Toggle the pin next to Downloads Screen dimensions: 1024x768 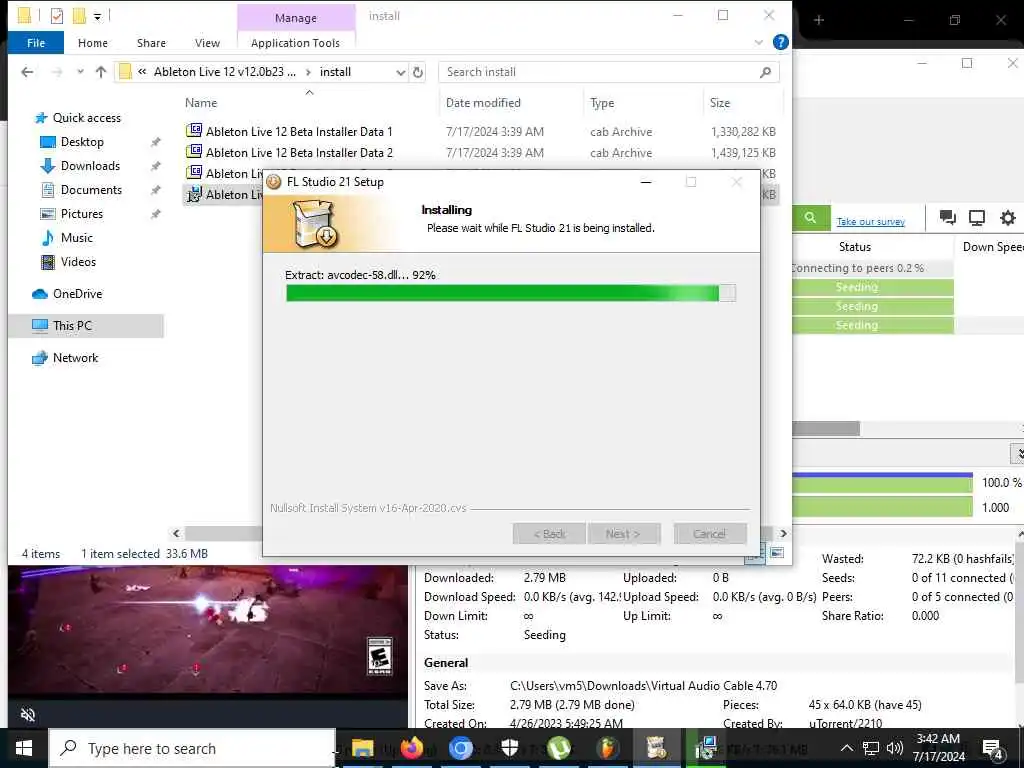(155, 166)
